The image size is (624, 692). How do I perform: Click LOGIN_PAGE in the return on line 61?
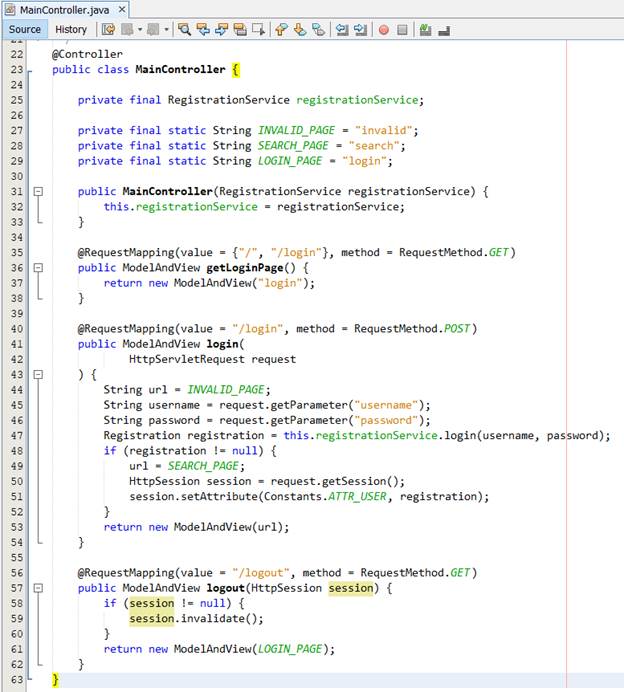coord(290,649)
